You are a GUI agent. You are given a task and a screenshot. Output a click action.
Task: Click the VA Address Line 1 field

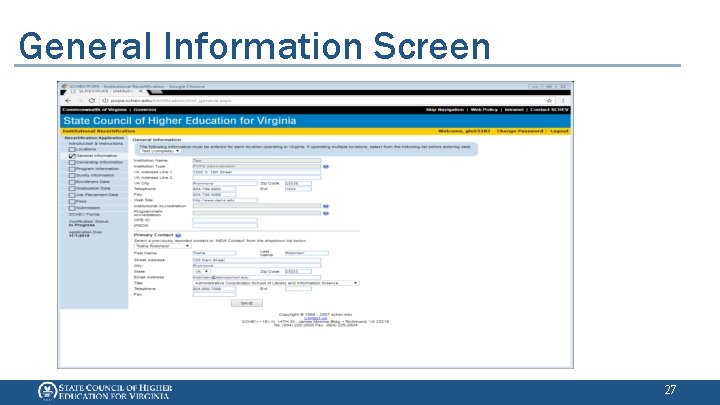click(257, 172)
